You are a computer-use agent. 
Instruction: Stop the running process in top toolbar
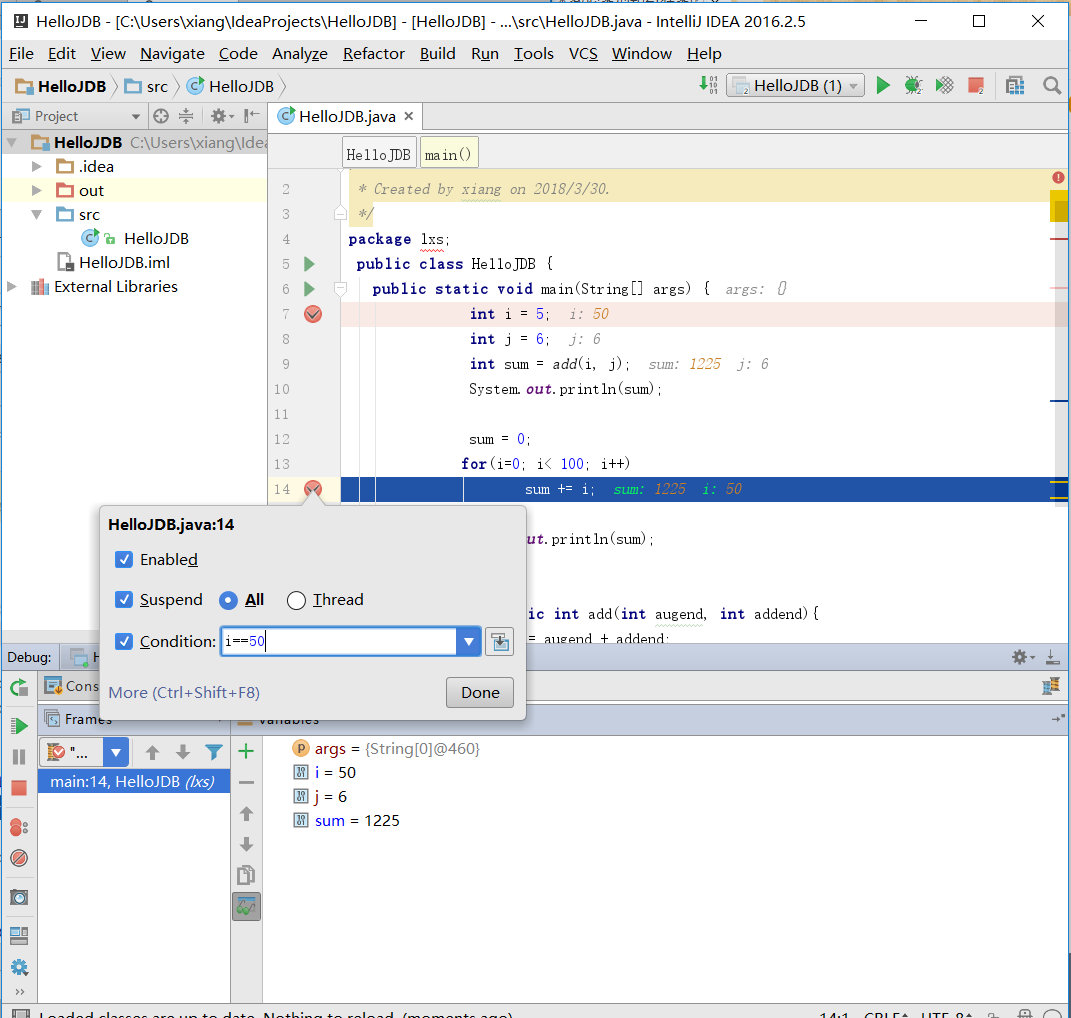point(975,85)
